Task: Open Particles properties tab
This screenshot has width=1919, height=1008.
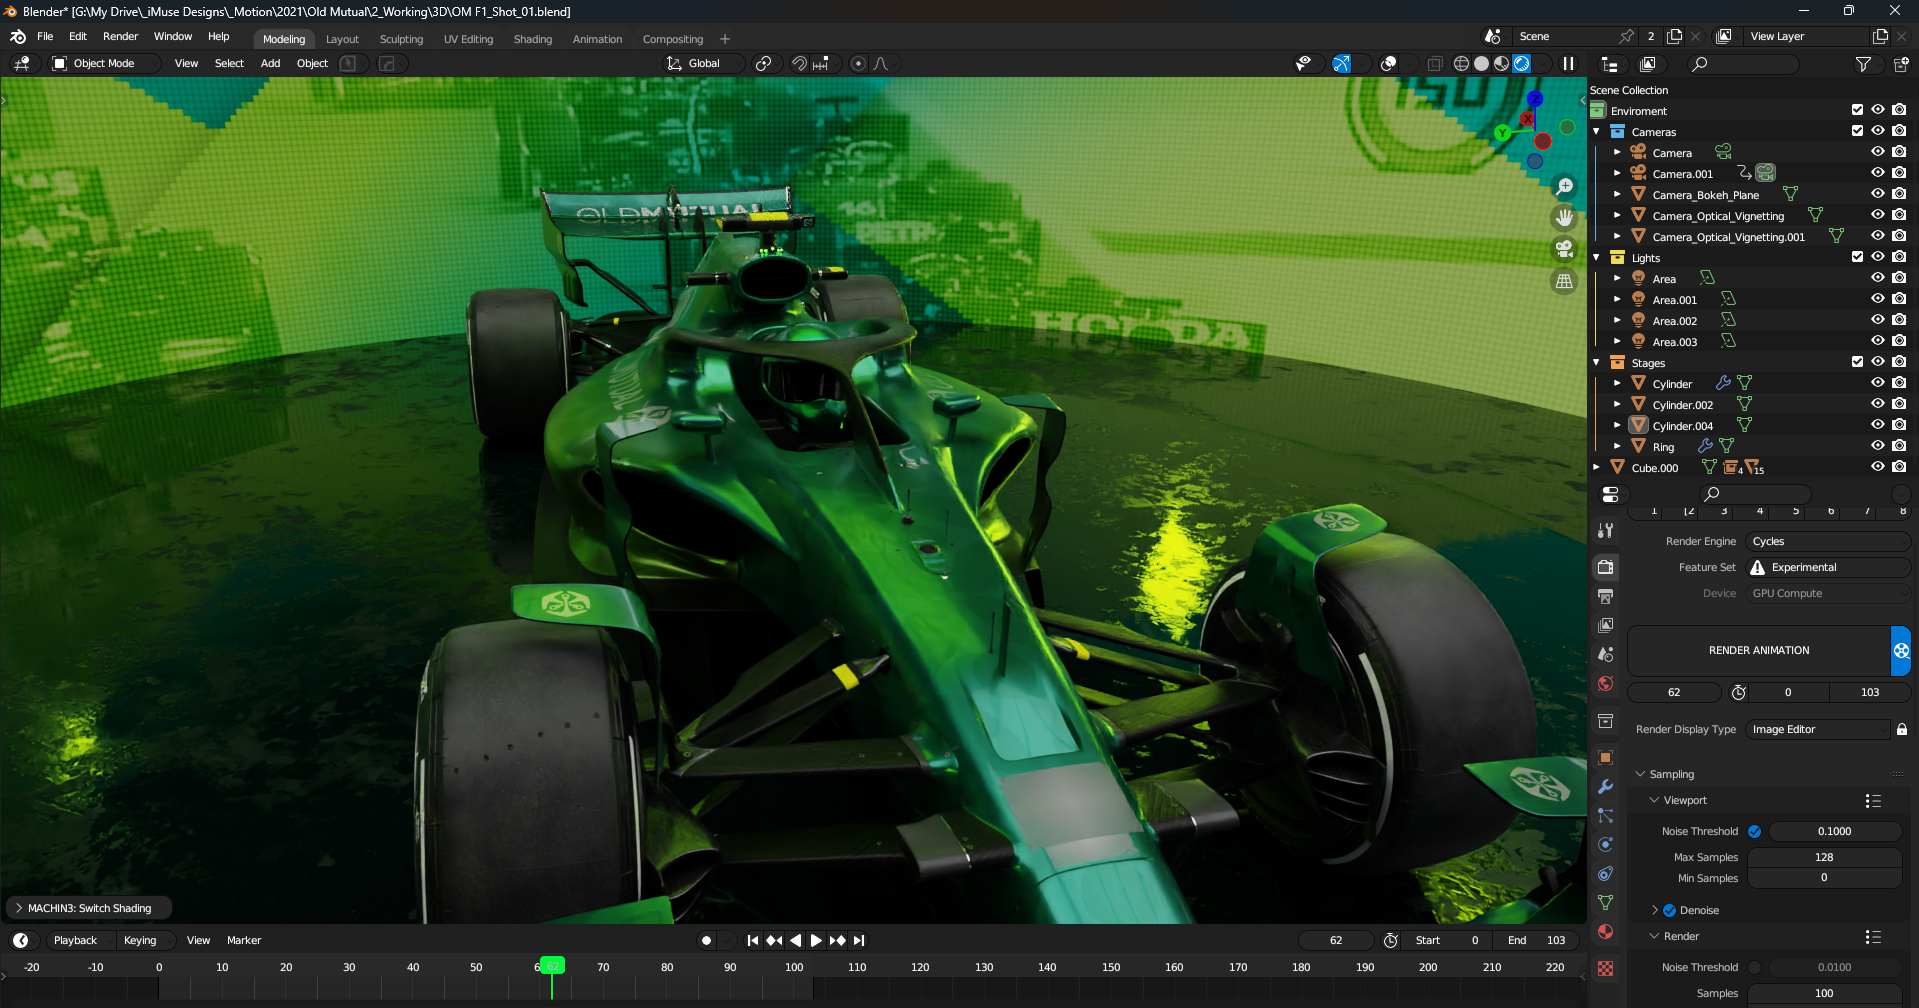Action: click(x=1606, y=816)
